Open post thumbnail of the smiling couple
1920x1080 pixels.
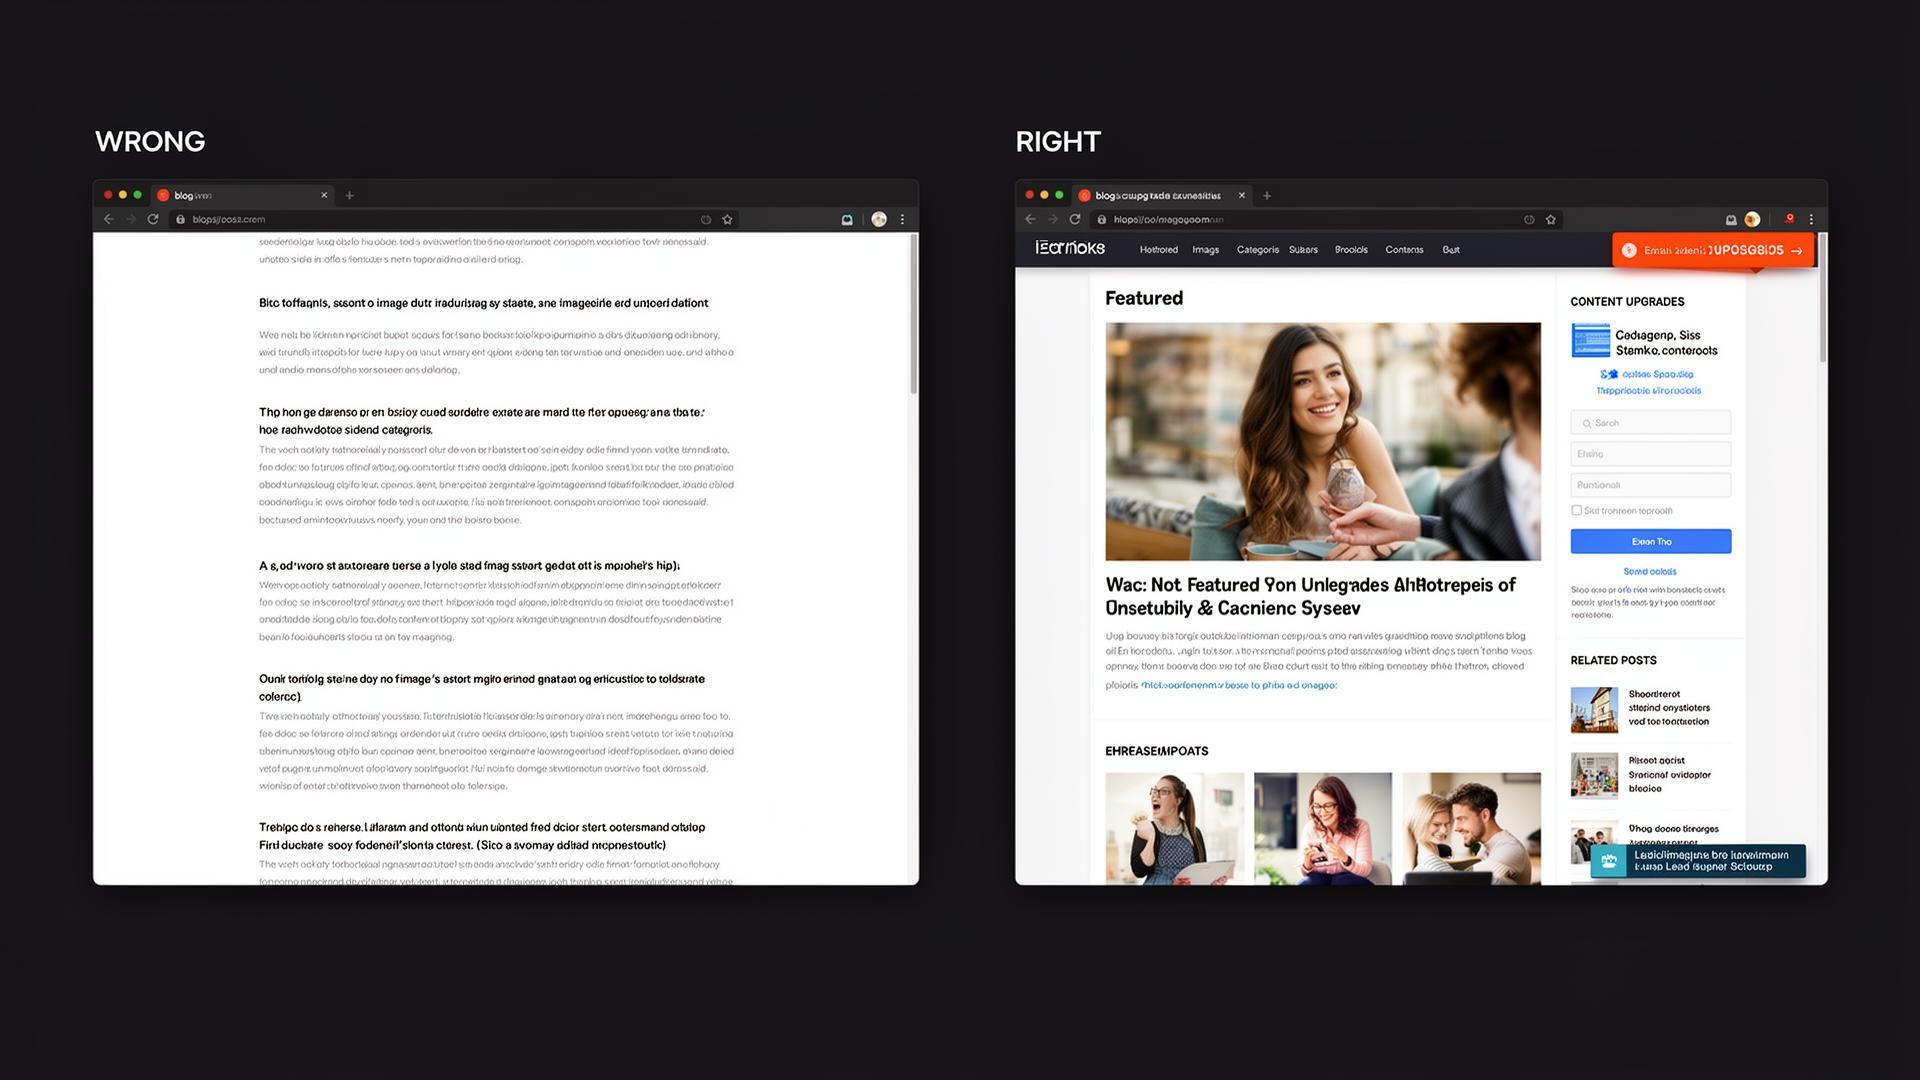pos(1471,828)
